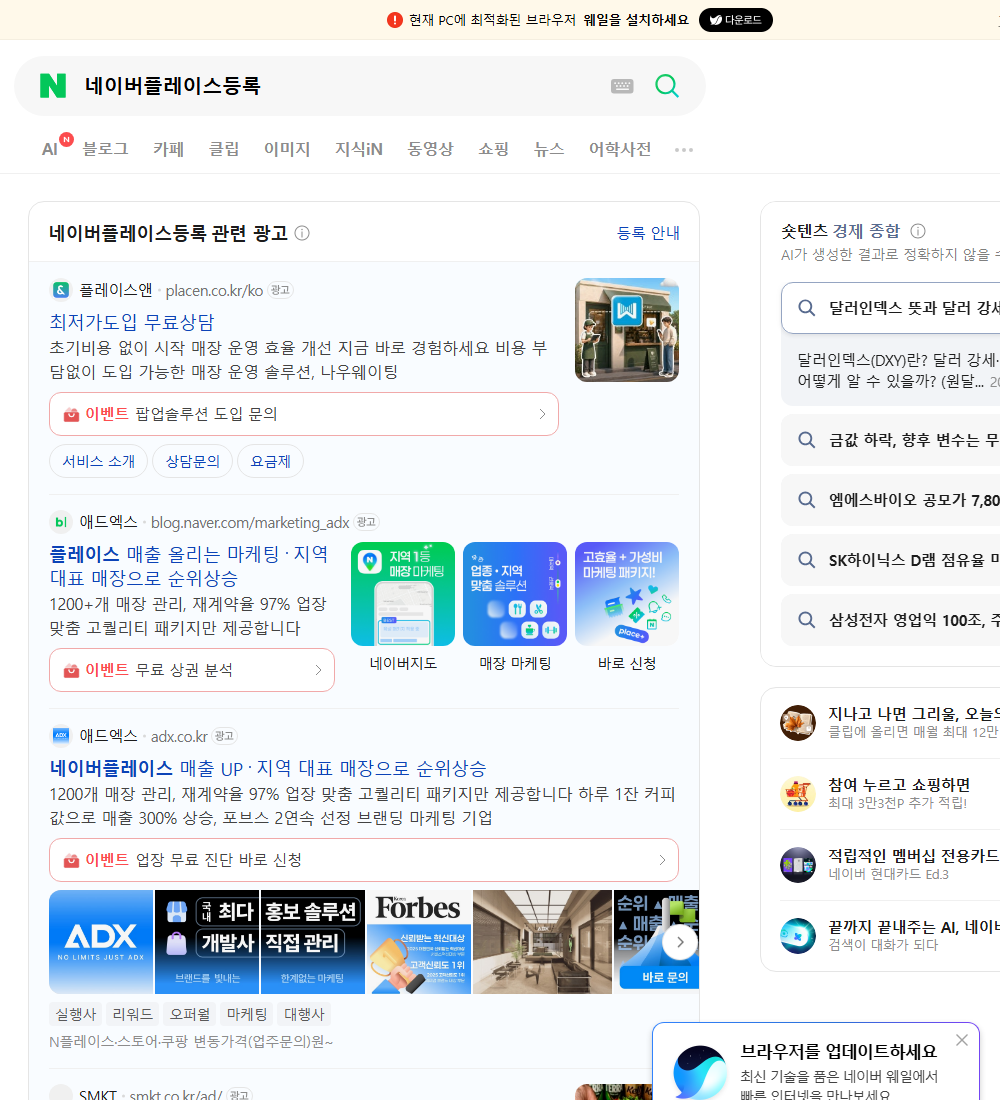This screenshot has height=1100, width=1000.
Task: Click card icon beside 적립적인 멤버십 전용카드
Action: click(798, 864)
